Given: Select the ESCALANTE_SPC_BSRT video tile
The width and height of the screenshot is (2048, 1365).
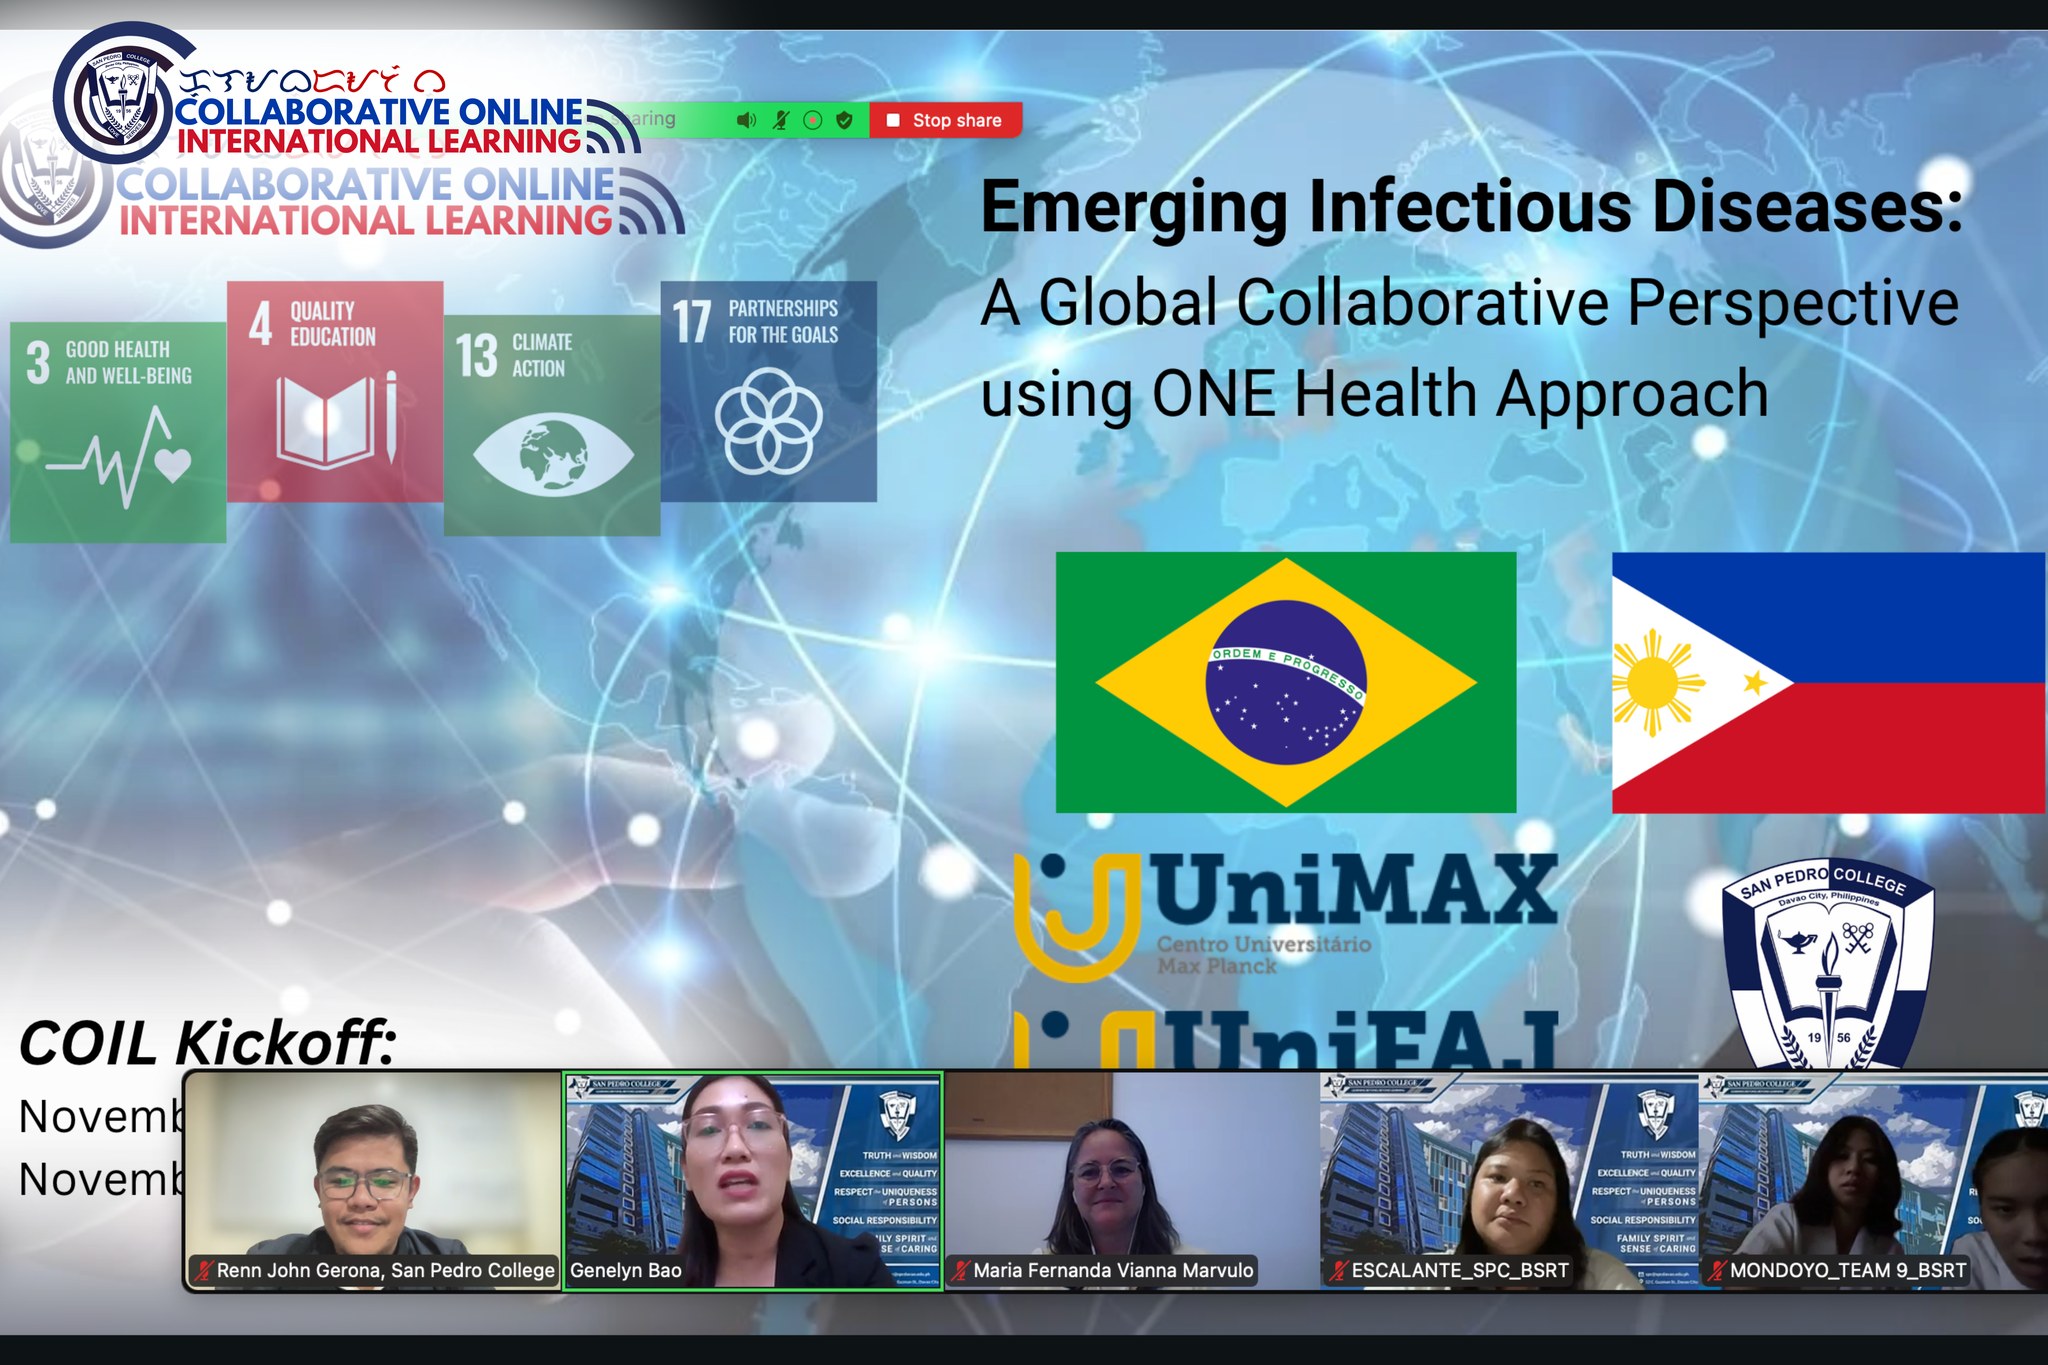Looking at the screenshot, I should [x=1508, y=1181].
